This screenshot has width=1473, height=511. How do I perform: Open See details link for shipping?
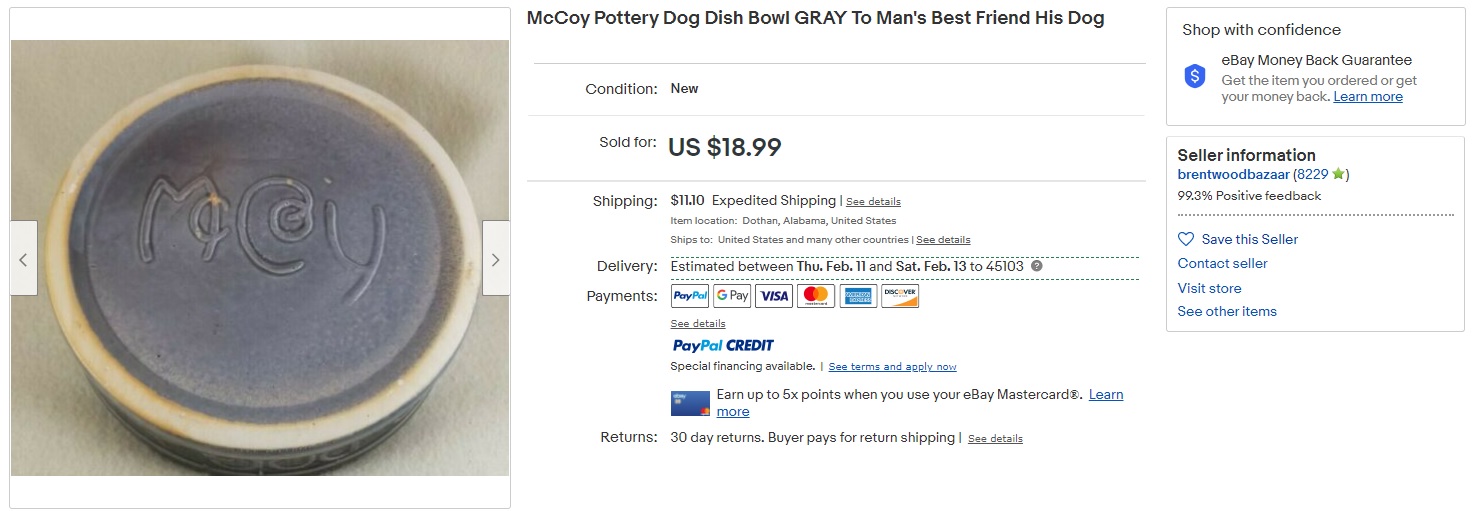point(873,202)
